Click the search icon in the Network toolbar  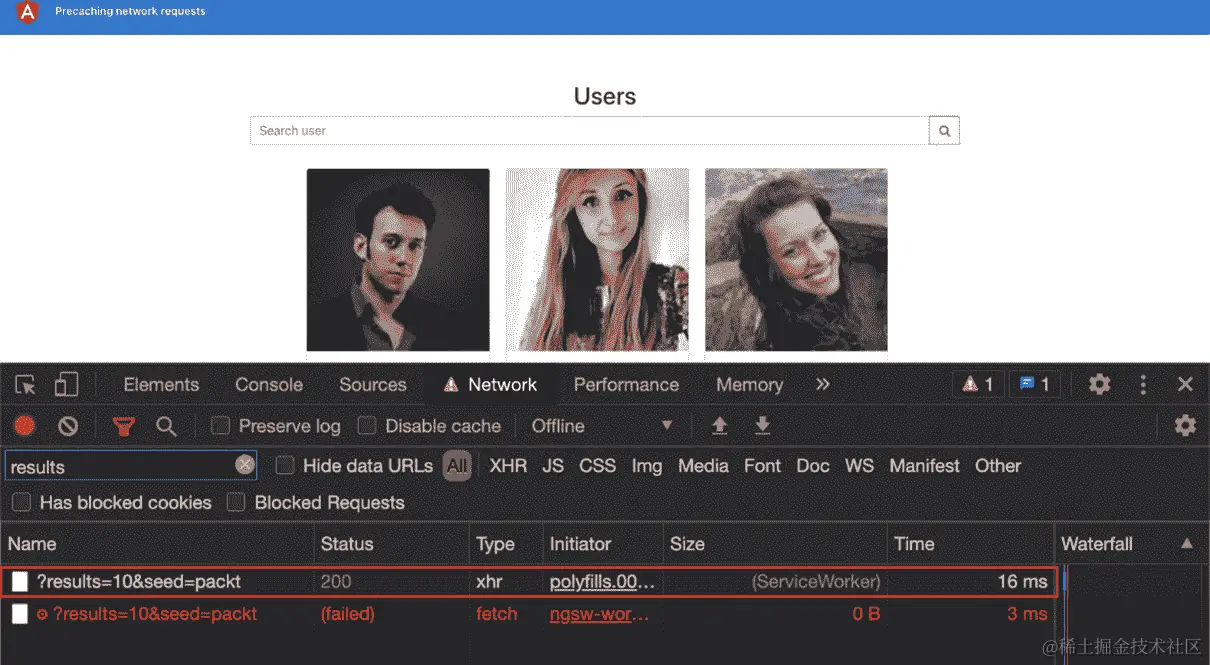pos(167,425)
